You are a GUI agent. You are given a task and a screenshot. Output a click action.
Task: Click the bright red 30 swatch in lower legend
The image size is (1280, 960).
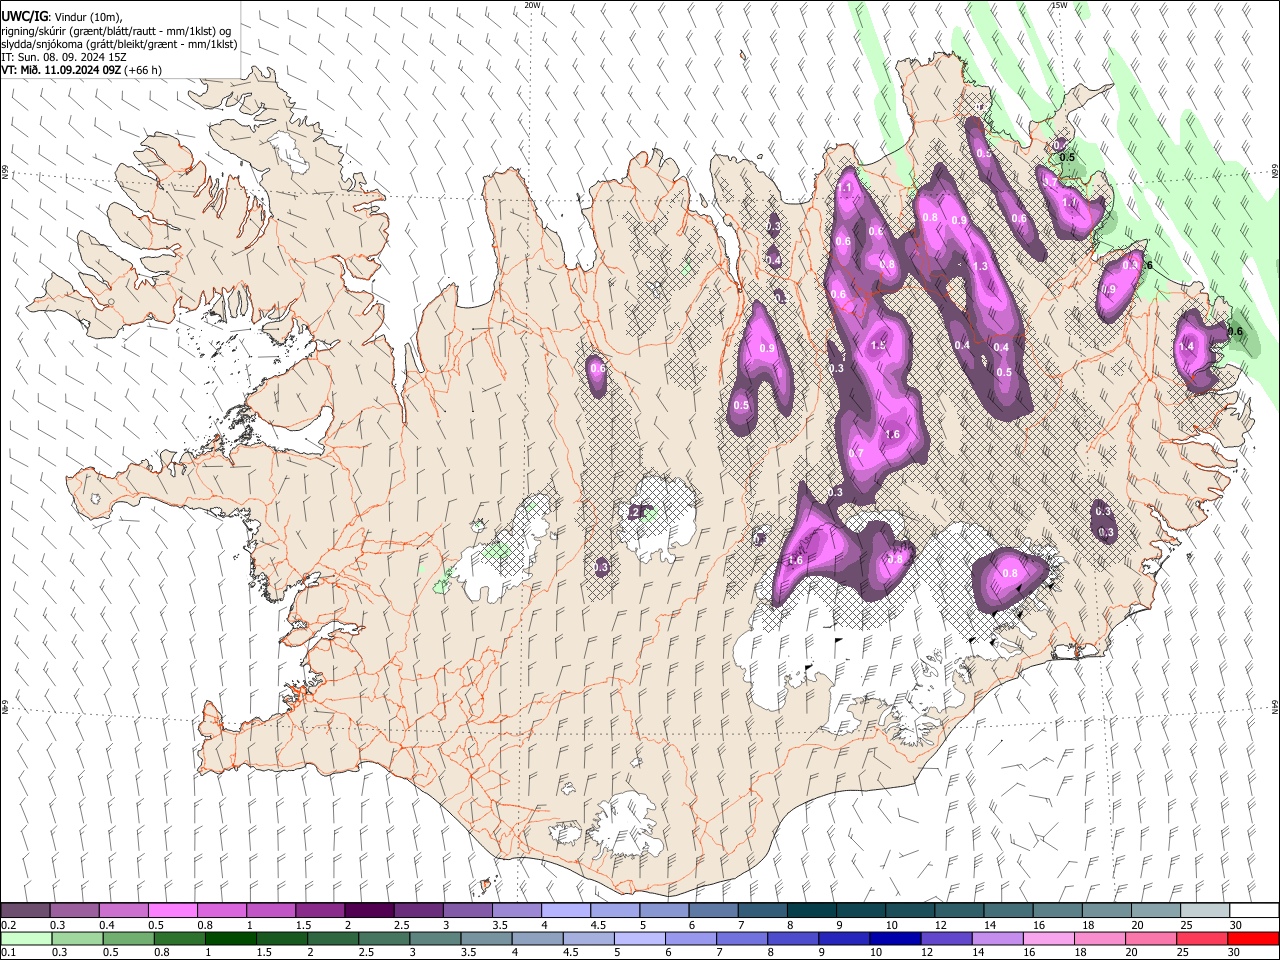[x=1252, y=938]
